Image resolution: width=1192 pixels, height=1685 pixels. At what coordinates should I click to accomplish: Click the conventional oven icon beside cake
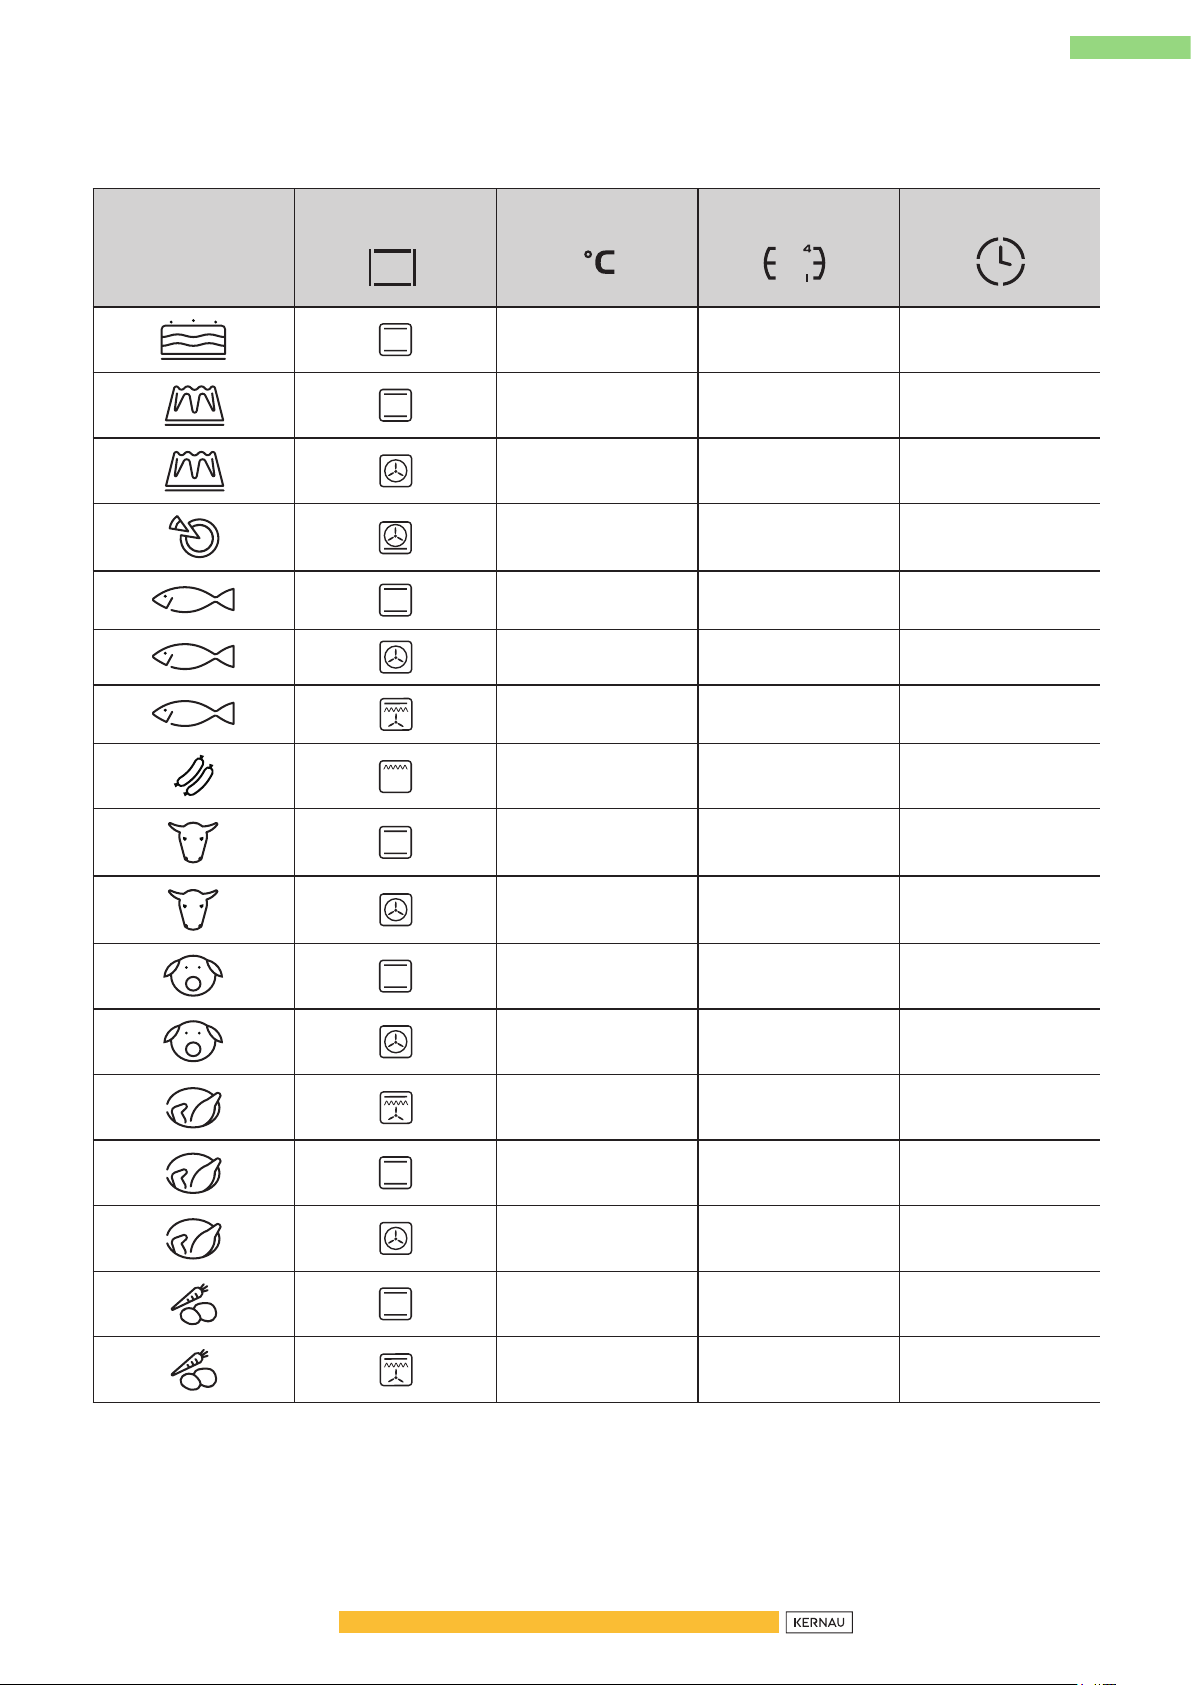point(396,340)
